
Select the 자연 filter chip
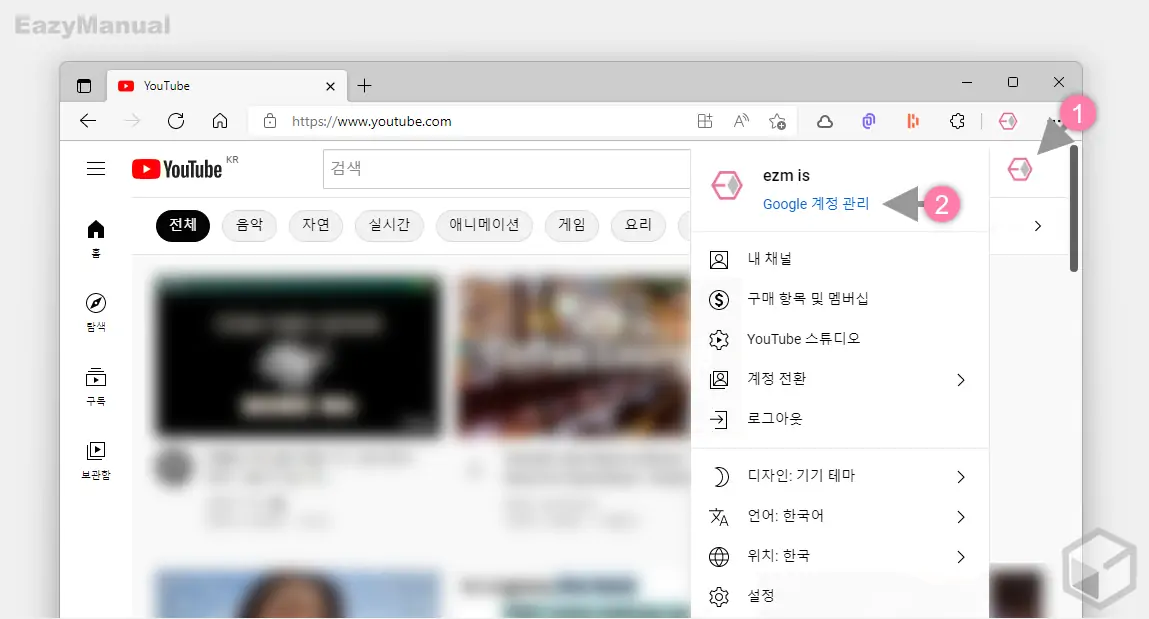coord(316,225)
